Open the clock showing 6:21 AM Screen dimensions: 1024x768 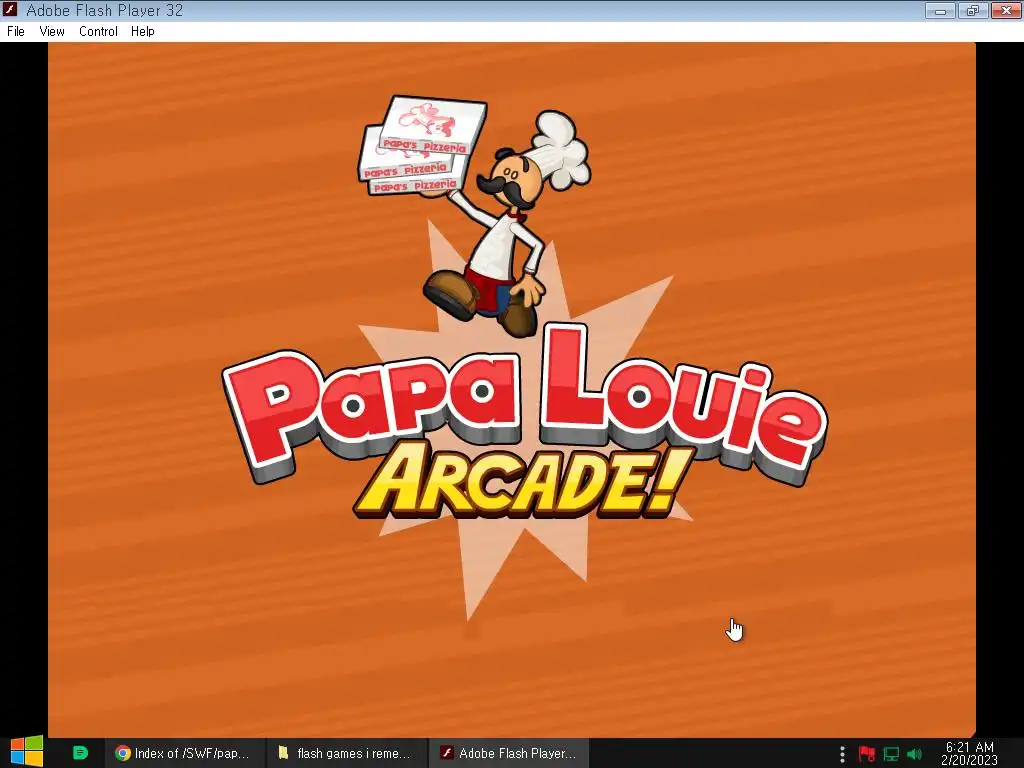pyautogui.click(x=970, y=753)
